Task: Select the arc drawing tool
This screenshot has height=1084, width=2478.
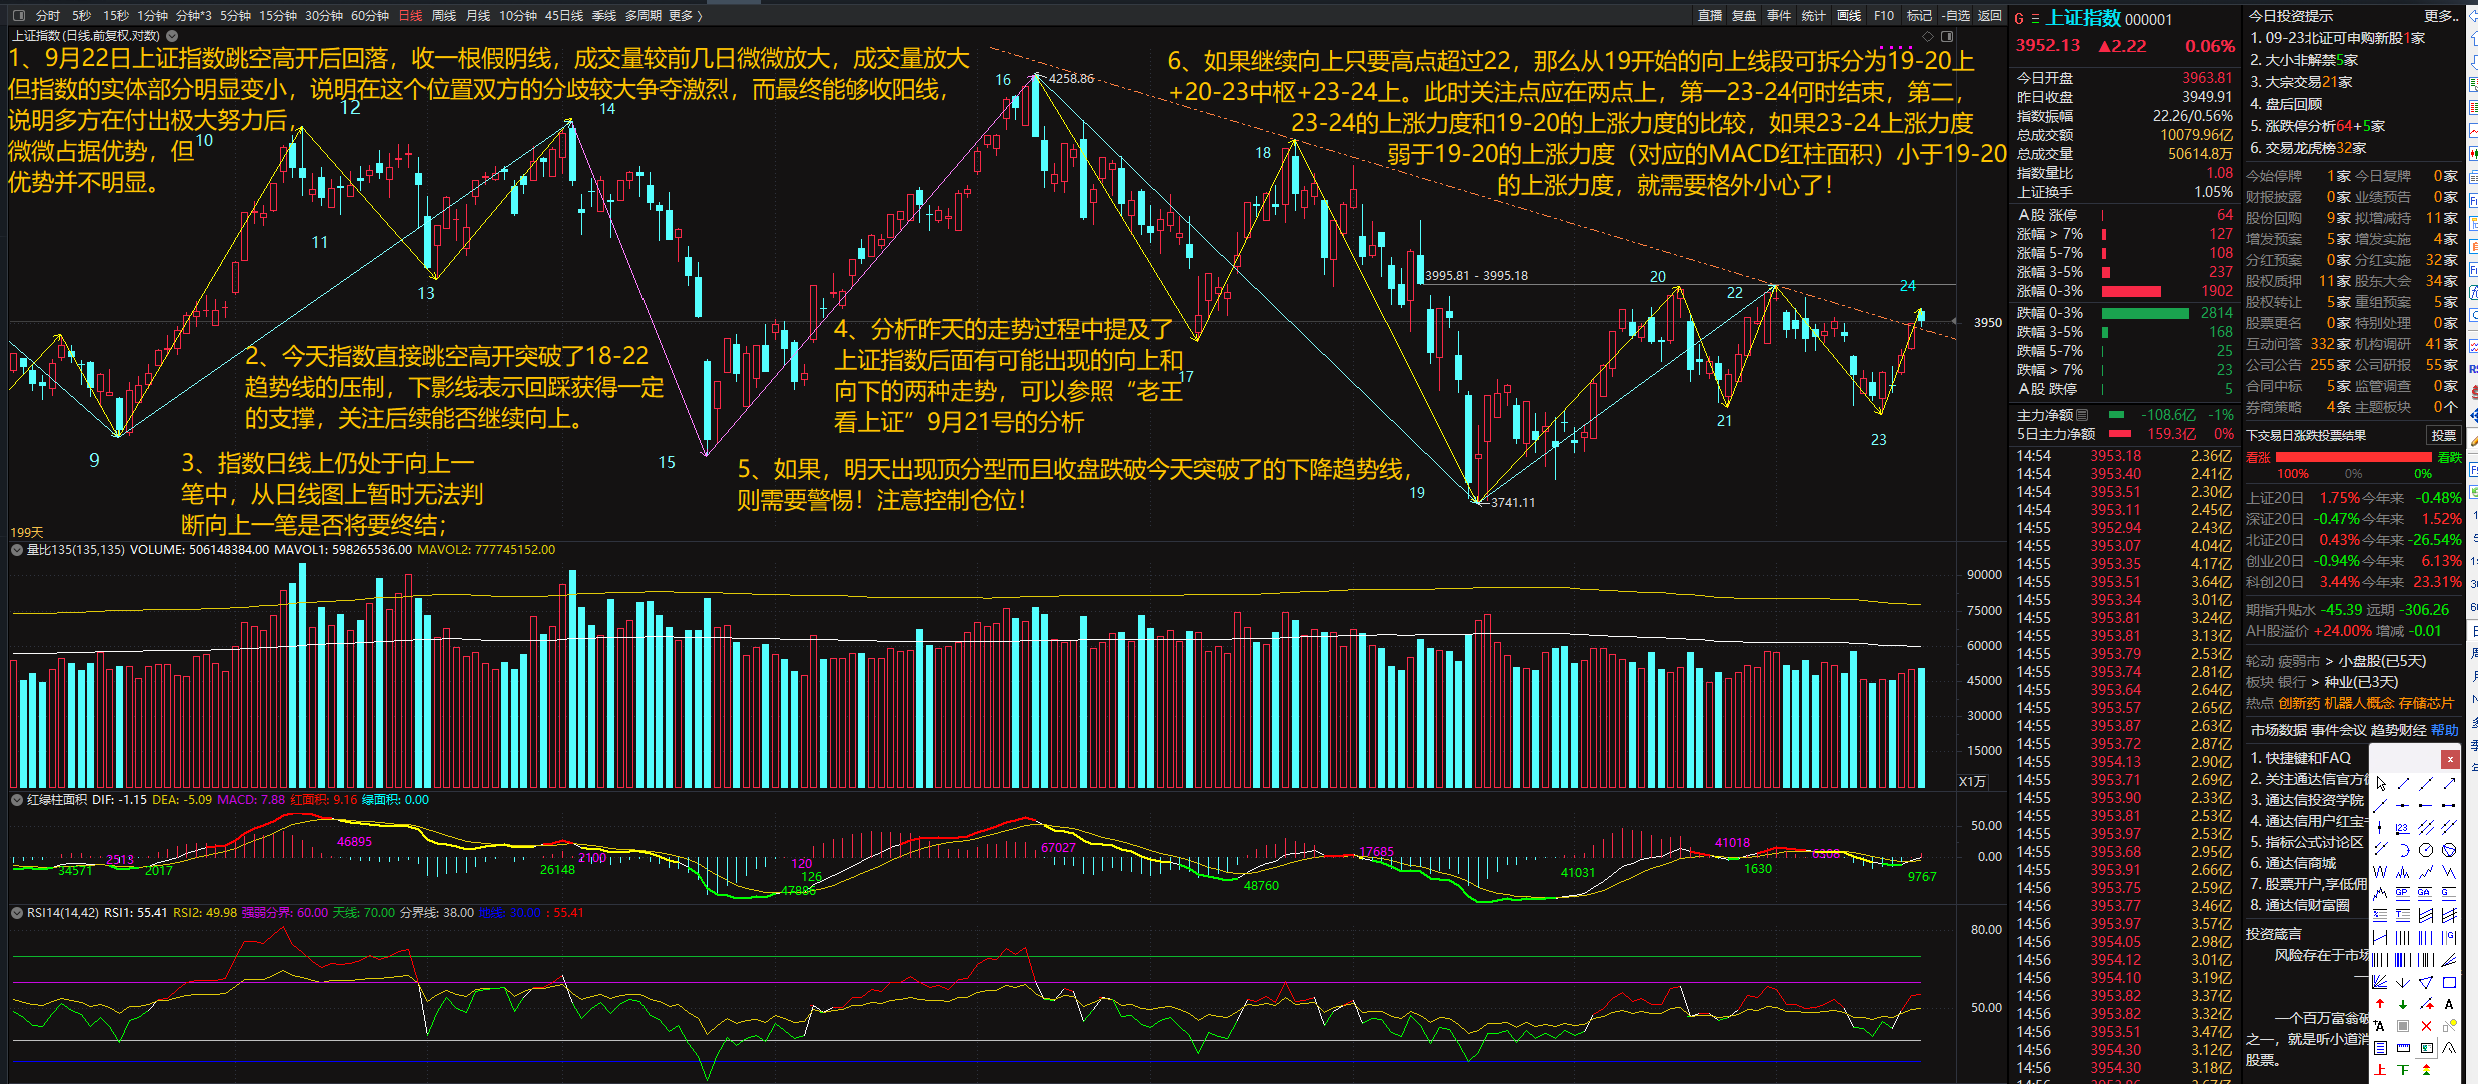Action: [2403, 850]
